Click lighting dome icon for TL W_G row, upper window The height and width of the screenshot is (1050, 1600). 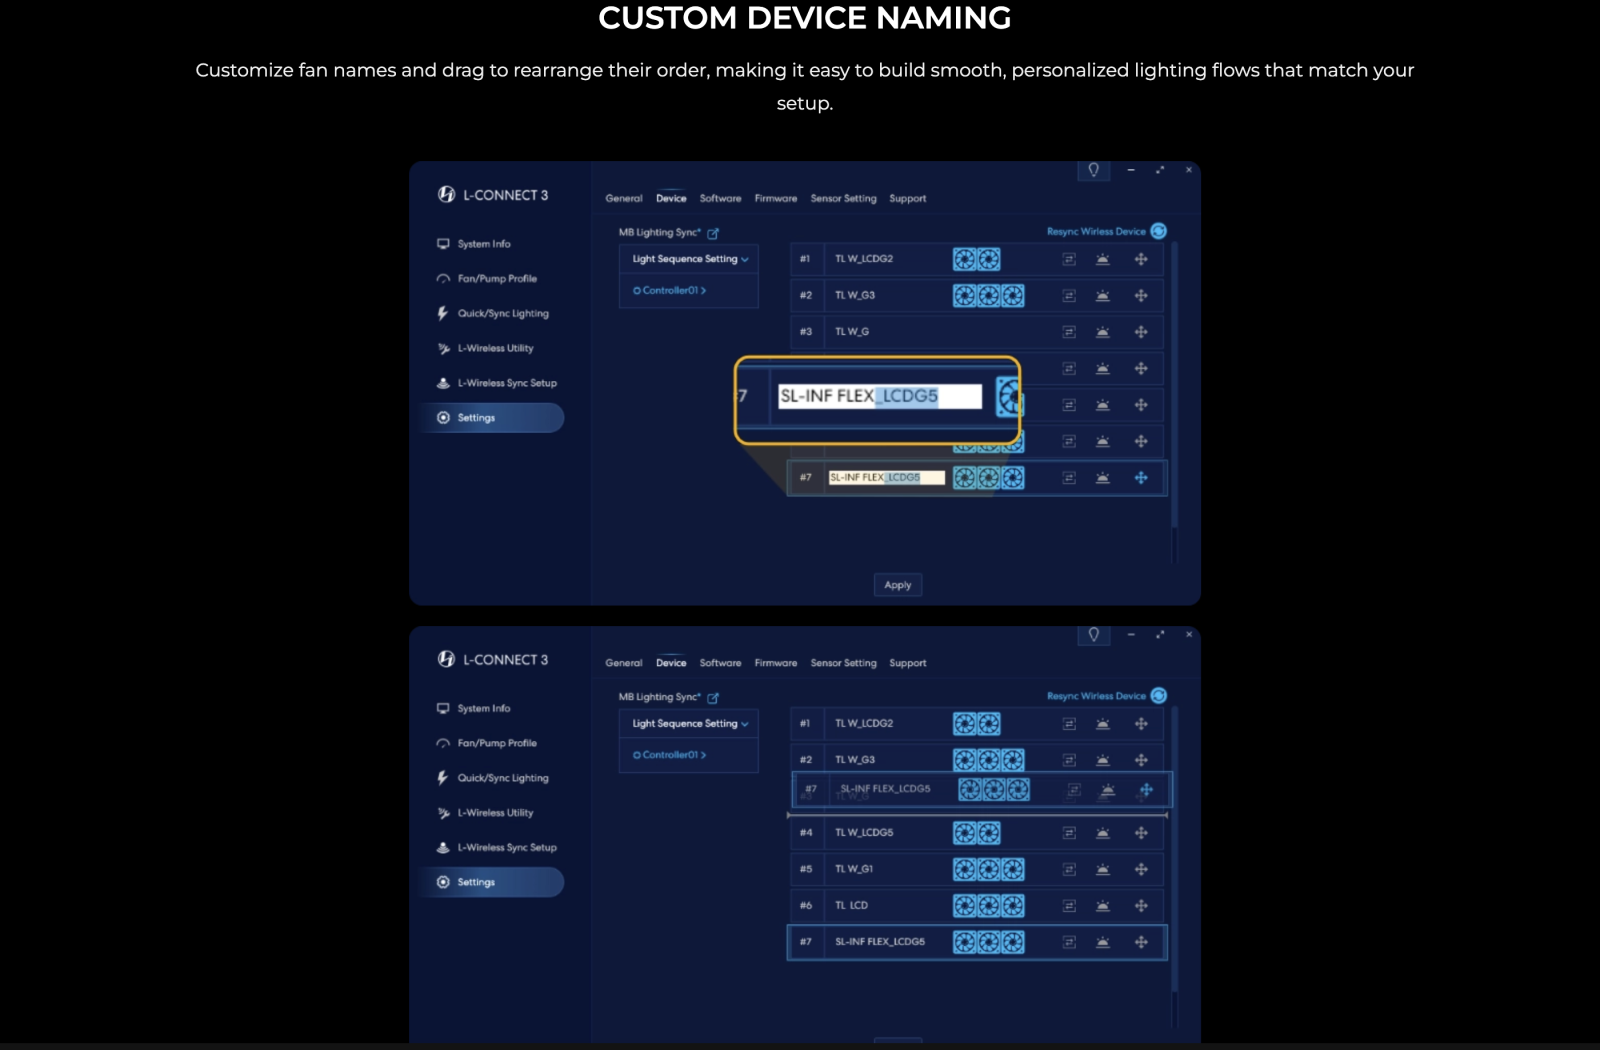pyautogui.click(x=1103, y=332)
